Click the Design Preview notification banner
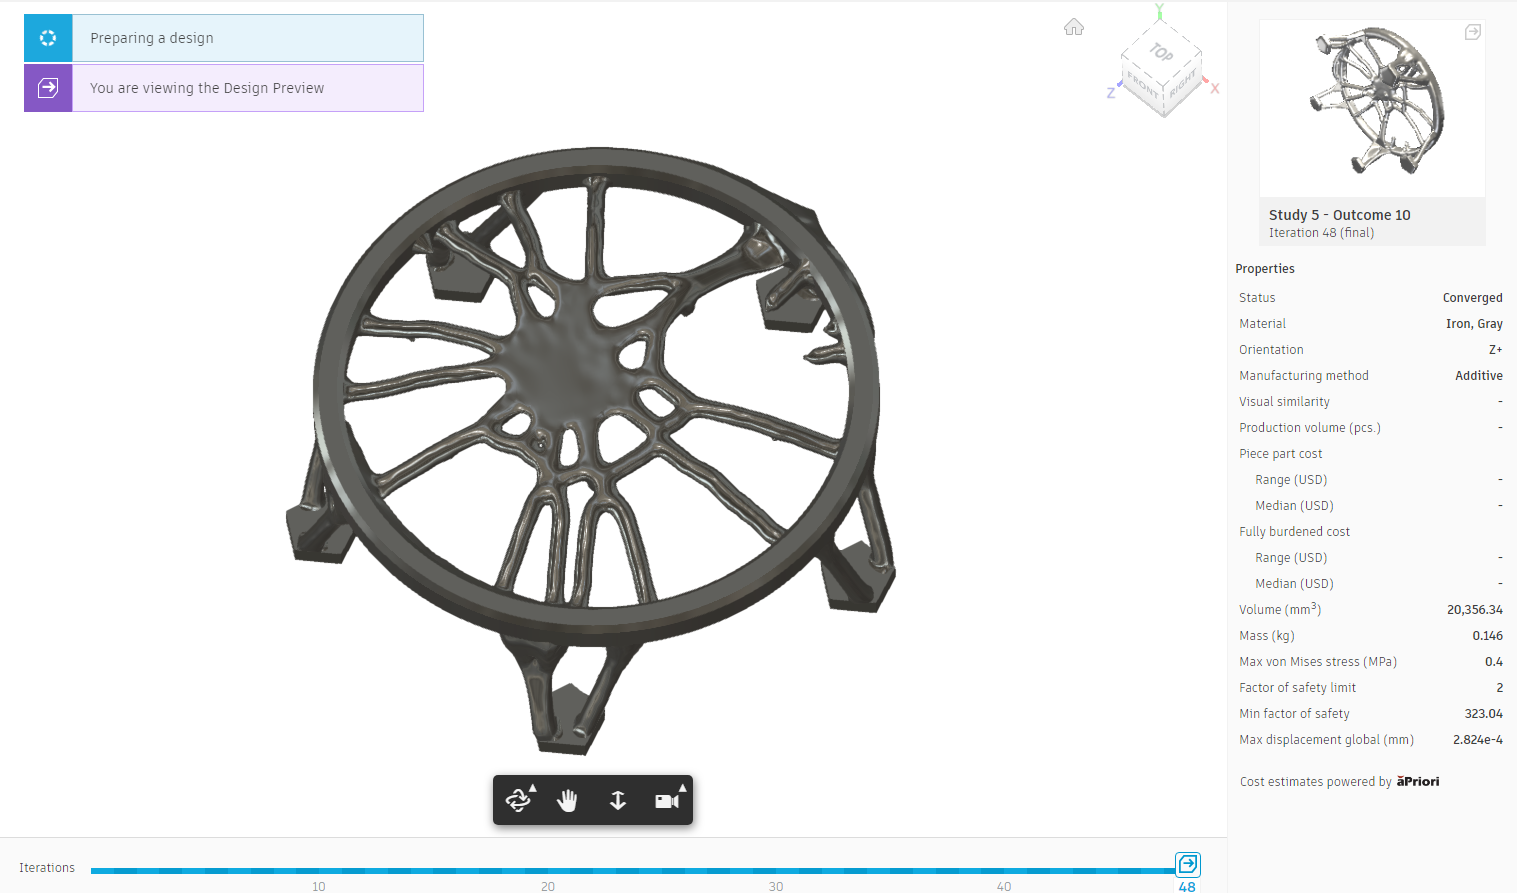The height and width of the screenshot is (893, 1517). click(224, 88)
